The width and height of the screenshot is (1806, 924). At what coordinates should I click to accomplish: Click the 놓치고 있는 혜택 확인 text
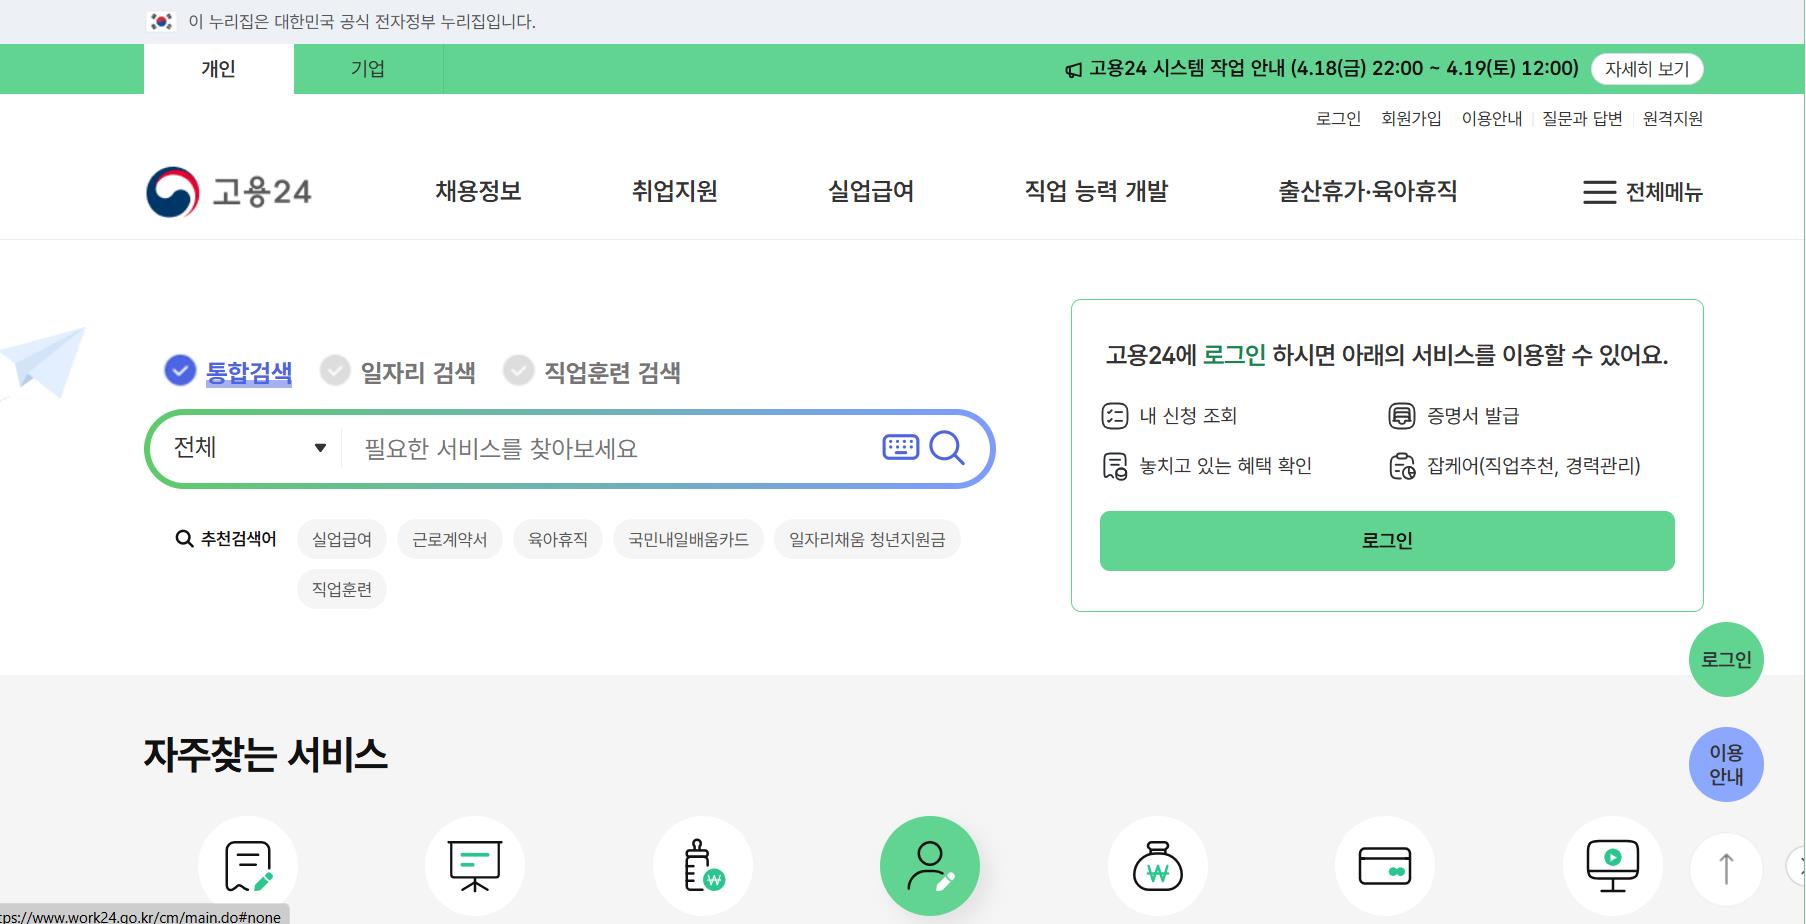(x=1225, y=466)
